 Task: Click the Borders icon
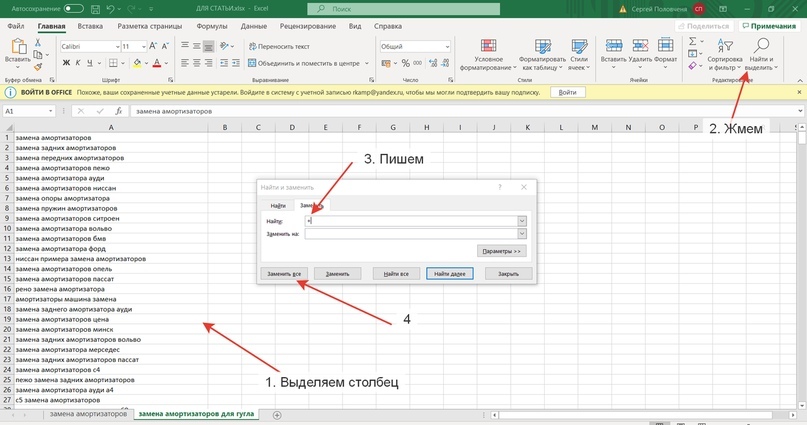[x=113, y=63]
